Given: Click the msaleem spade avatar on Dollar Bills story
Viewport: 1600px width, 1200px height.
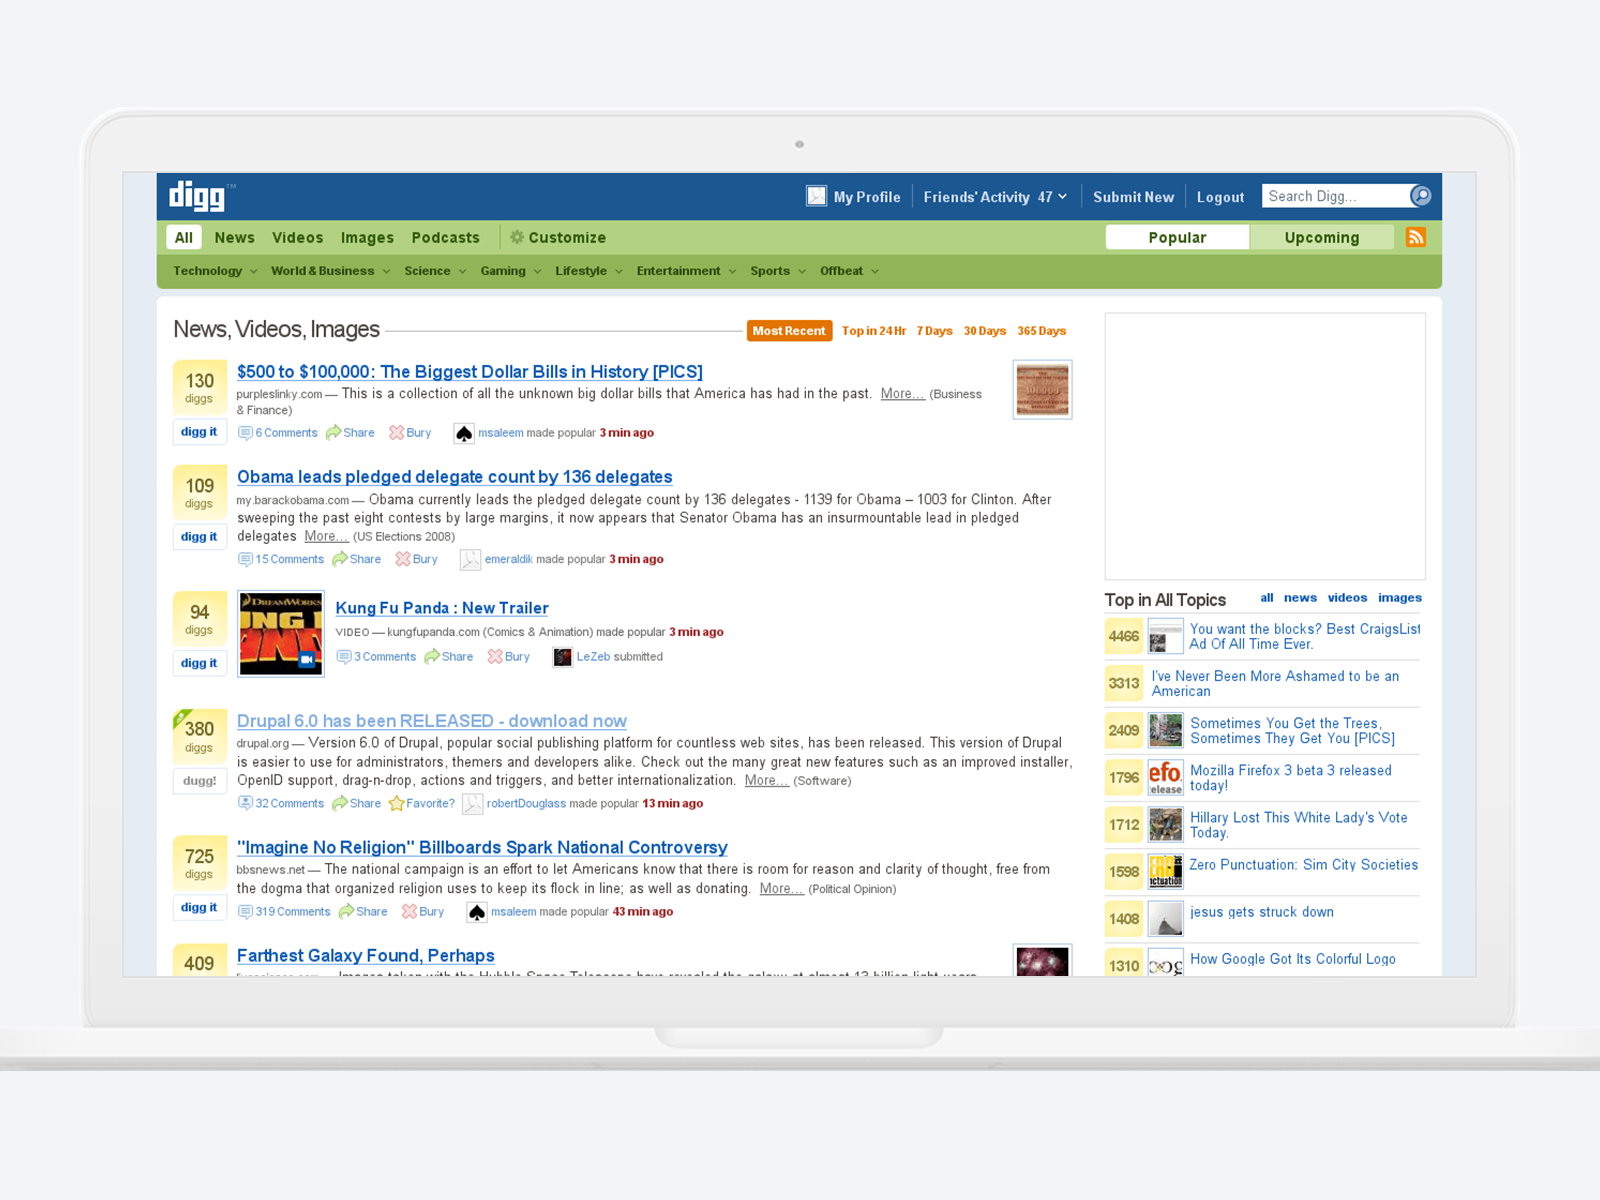Looking at the screenshot, I should pos(464,433).
